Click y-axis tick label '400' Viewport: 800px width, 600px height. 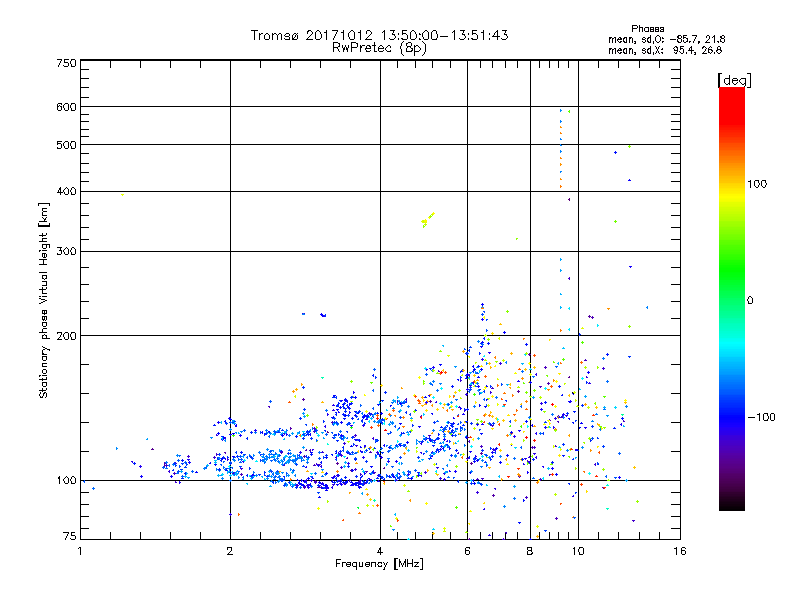[x=66, y=191]
